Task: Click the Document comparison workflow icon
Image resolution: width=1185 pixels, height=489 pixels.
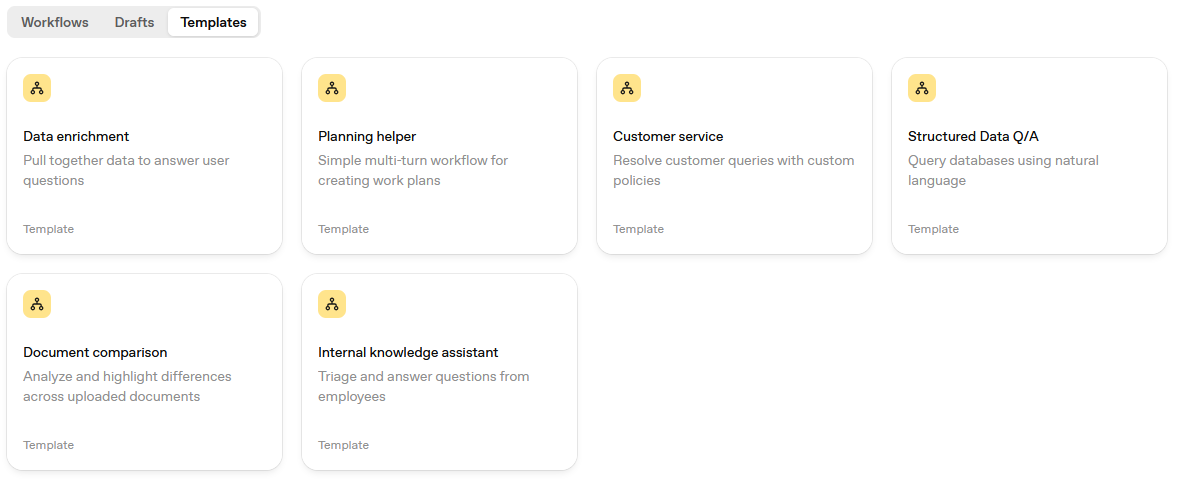Action: coord(37,304)
